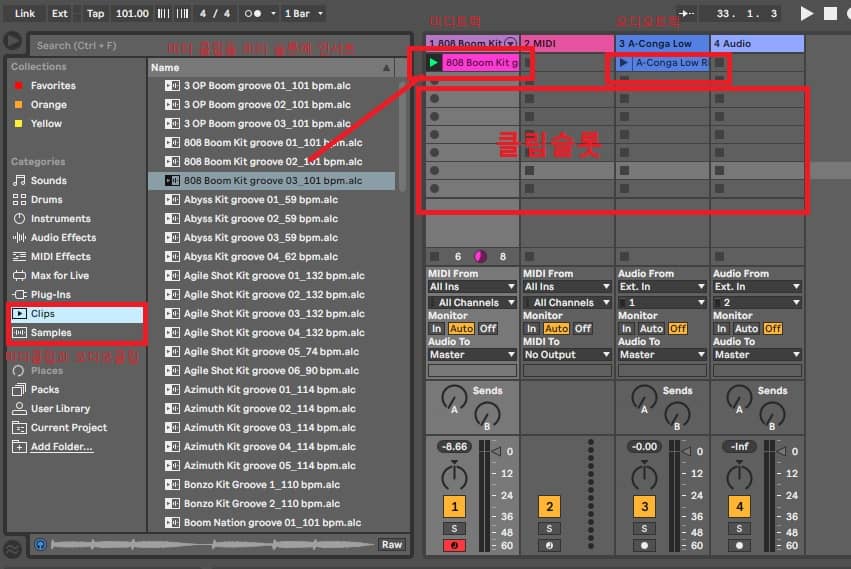Viewport: 851px width, 569px height.
Task: Toggle the metronome icon
Action: coord(252,14)
